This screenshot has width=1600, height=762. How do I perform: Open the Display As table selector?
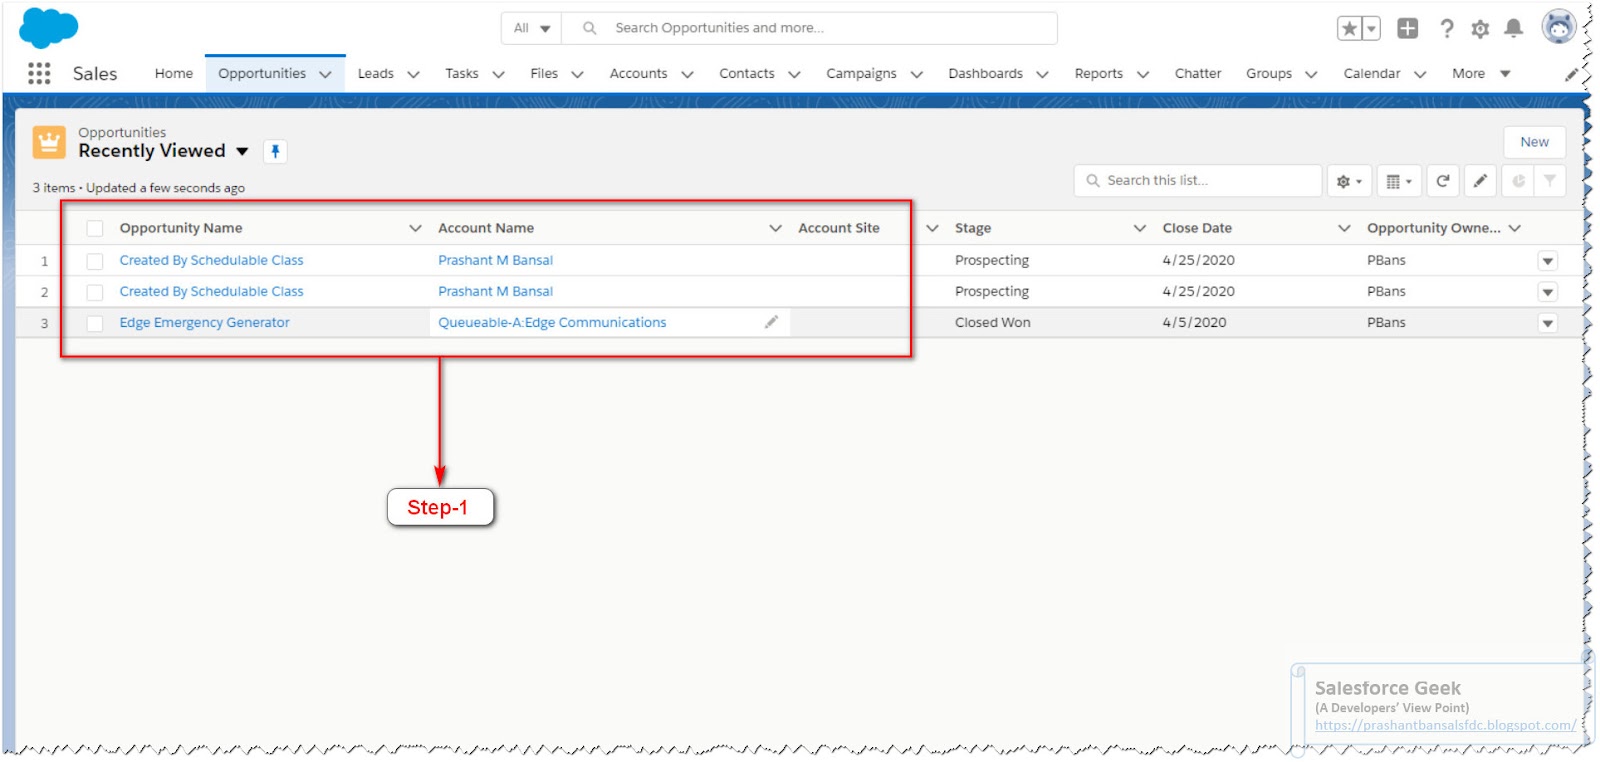tap(1399, 181)
